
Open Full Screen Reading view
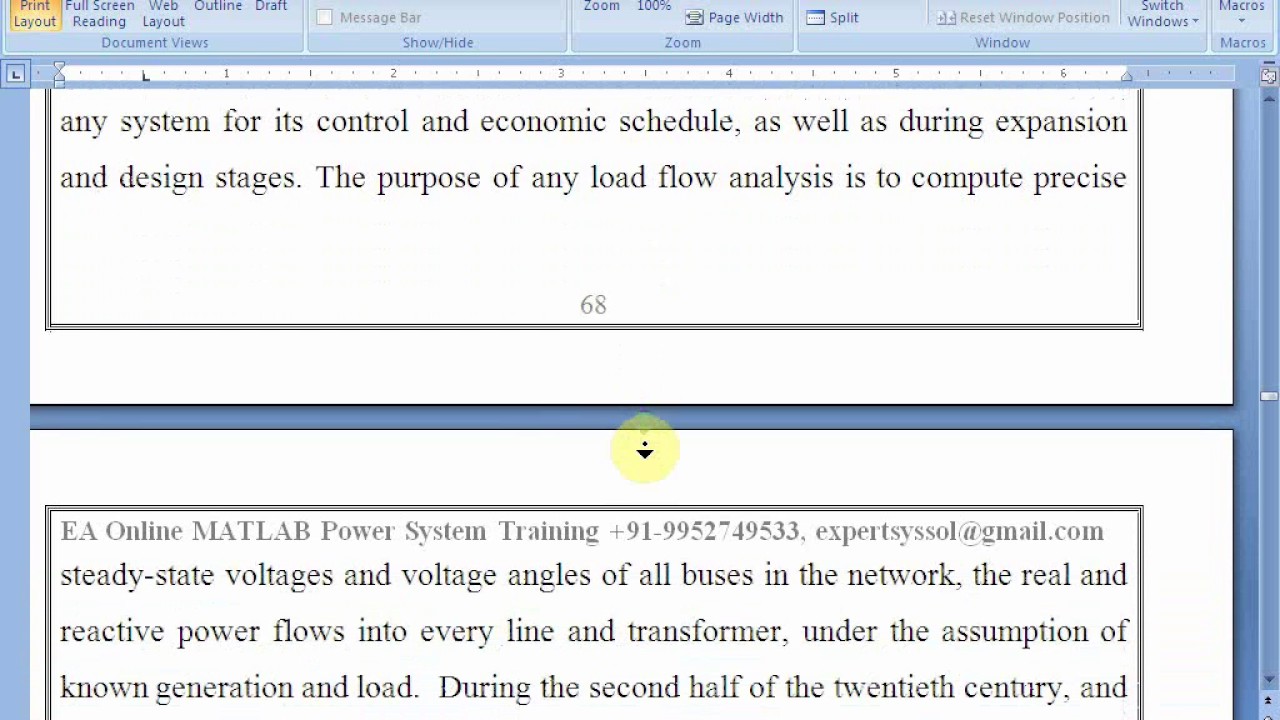[99, 14]
